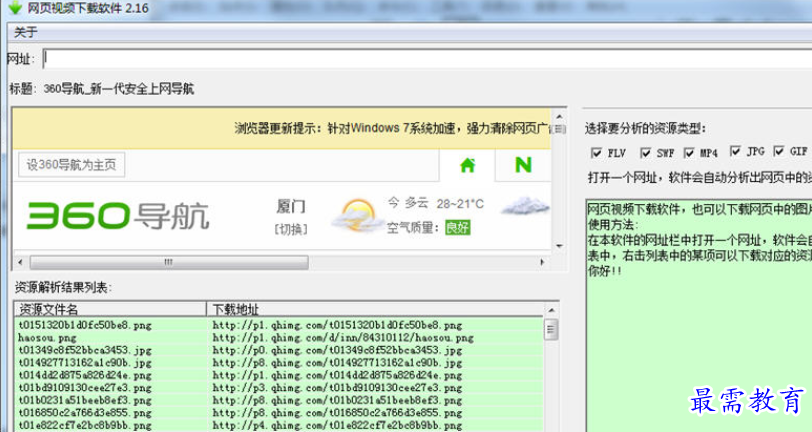The height and width of the screenshot is (432, 812).
Task: Click the green home icon tab
Action: coord(468,165)
